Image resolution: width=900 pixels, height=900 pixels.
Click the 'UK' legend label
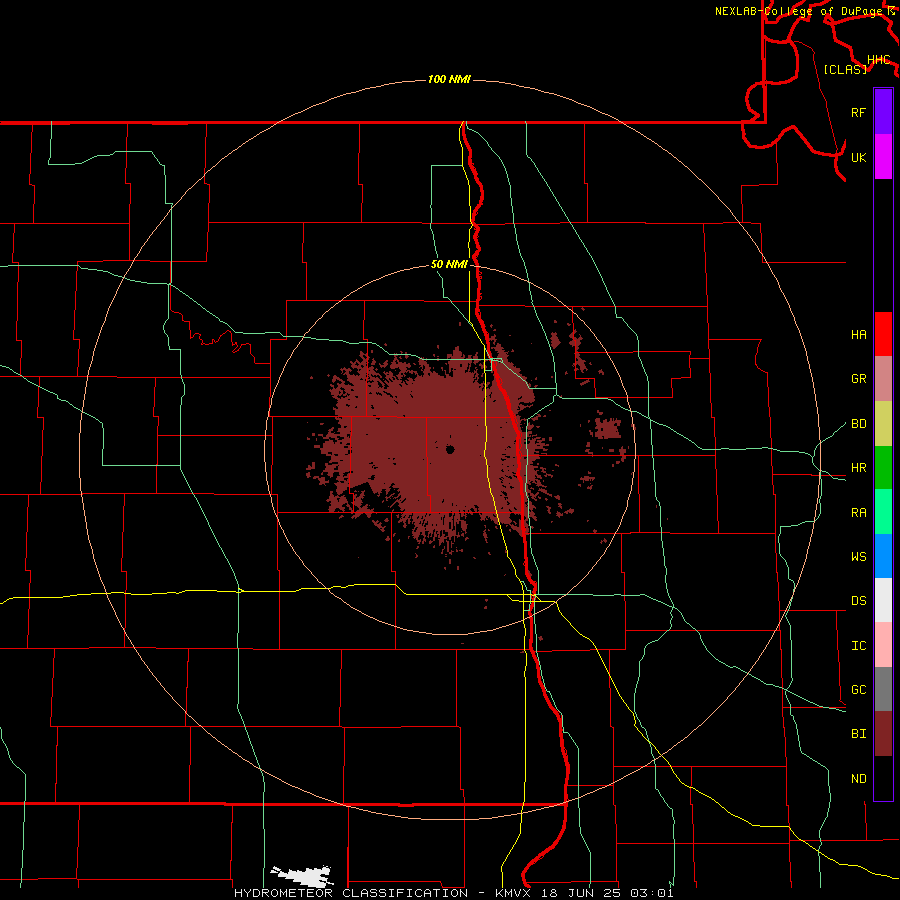(x=858, y=157)
